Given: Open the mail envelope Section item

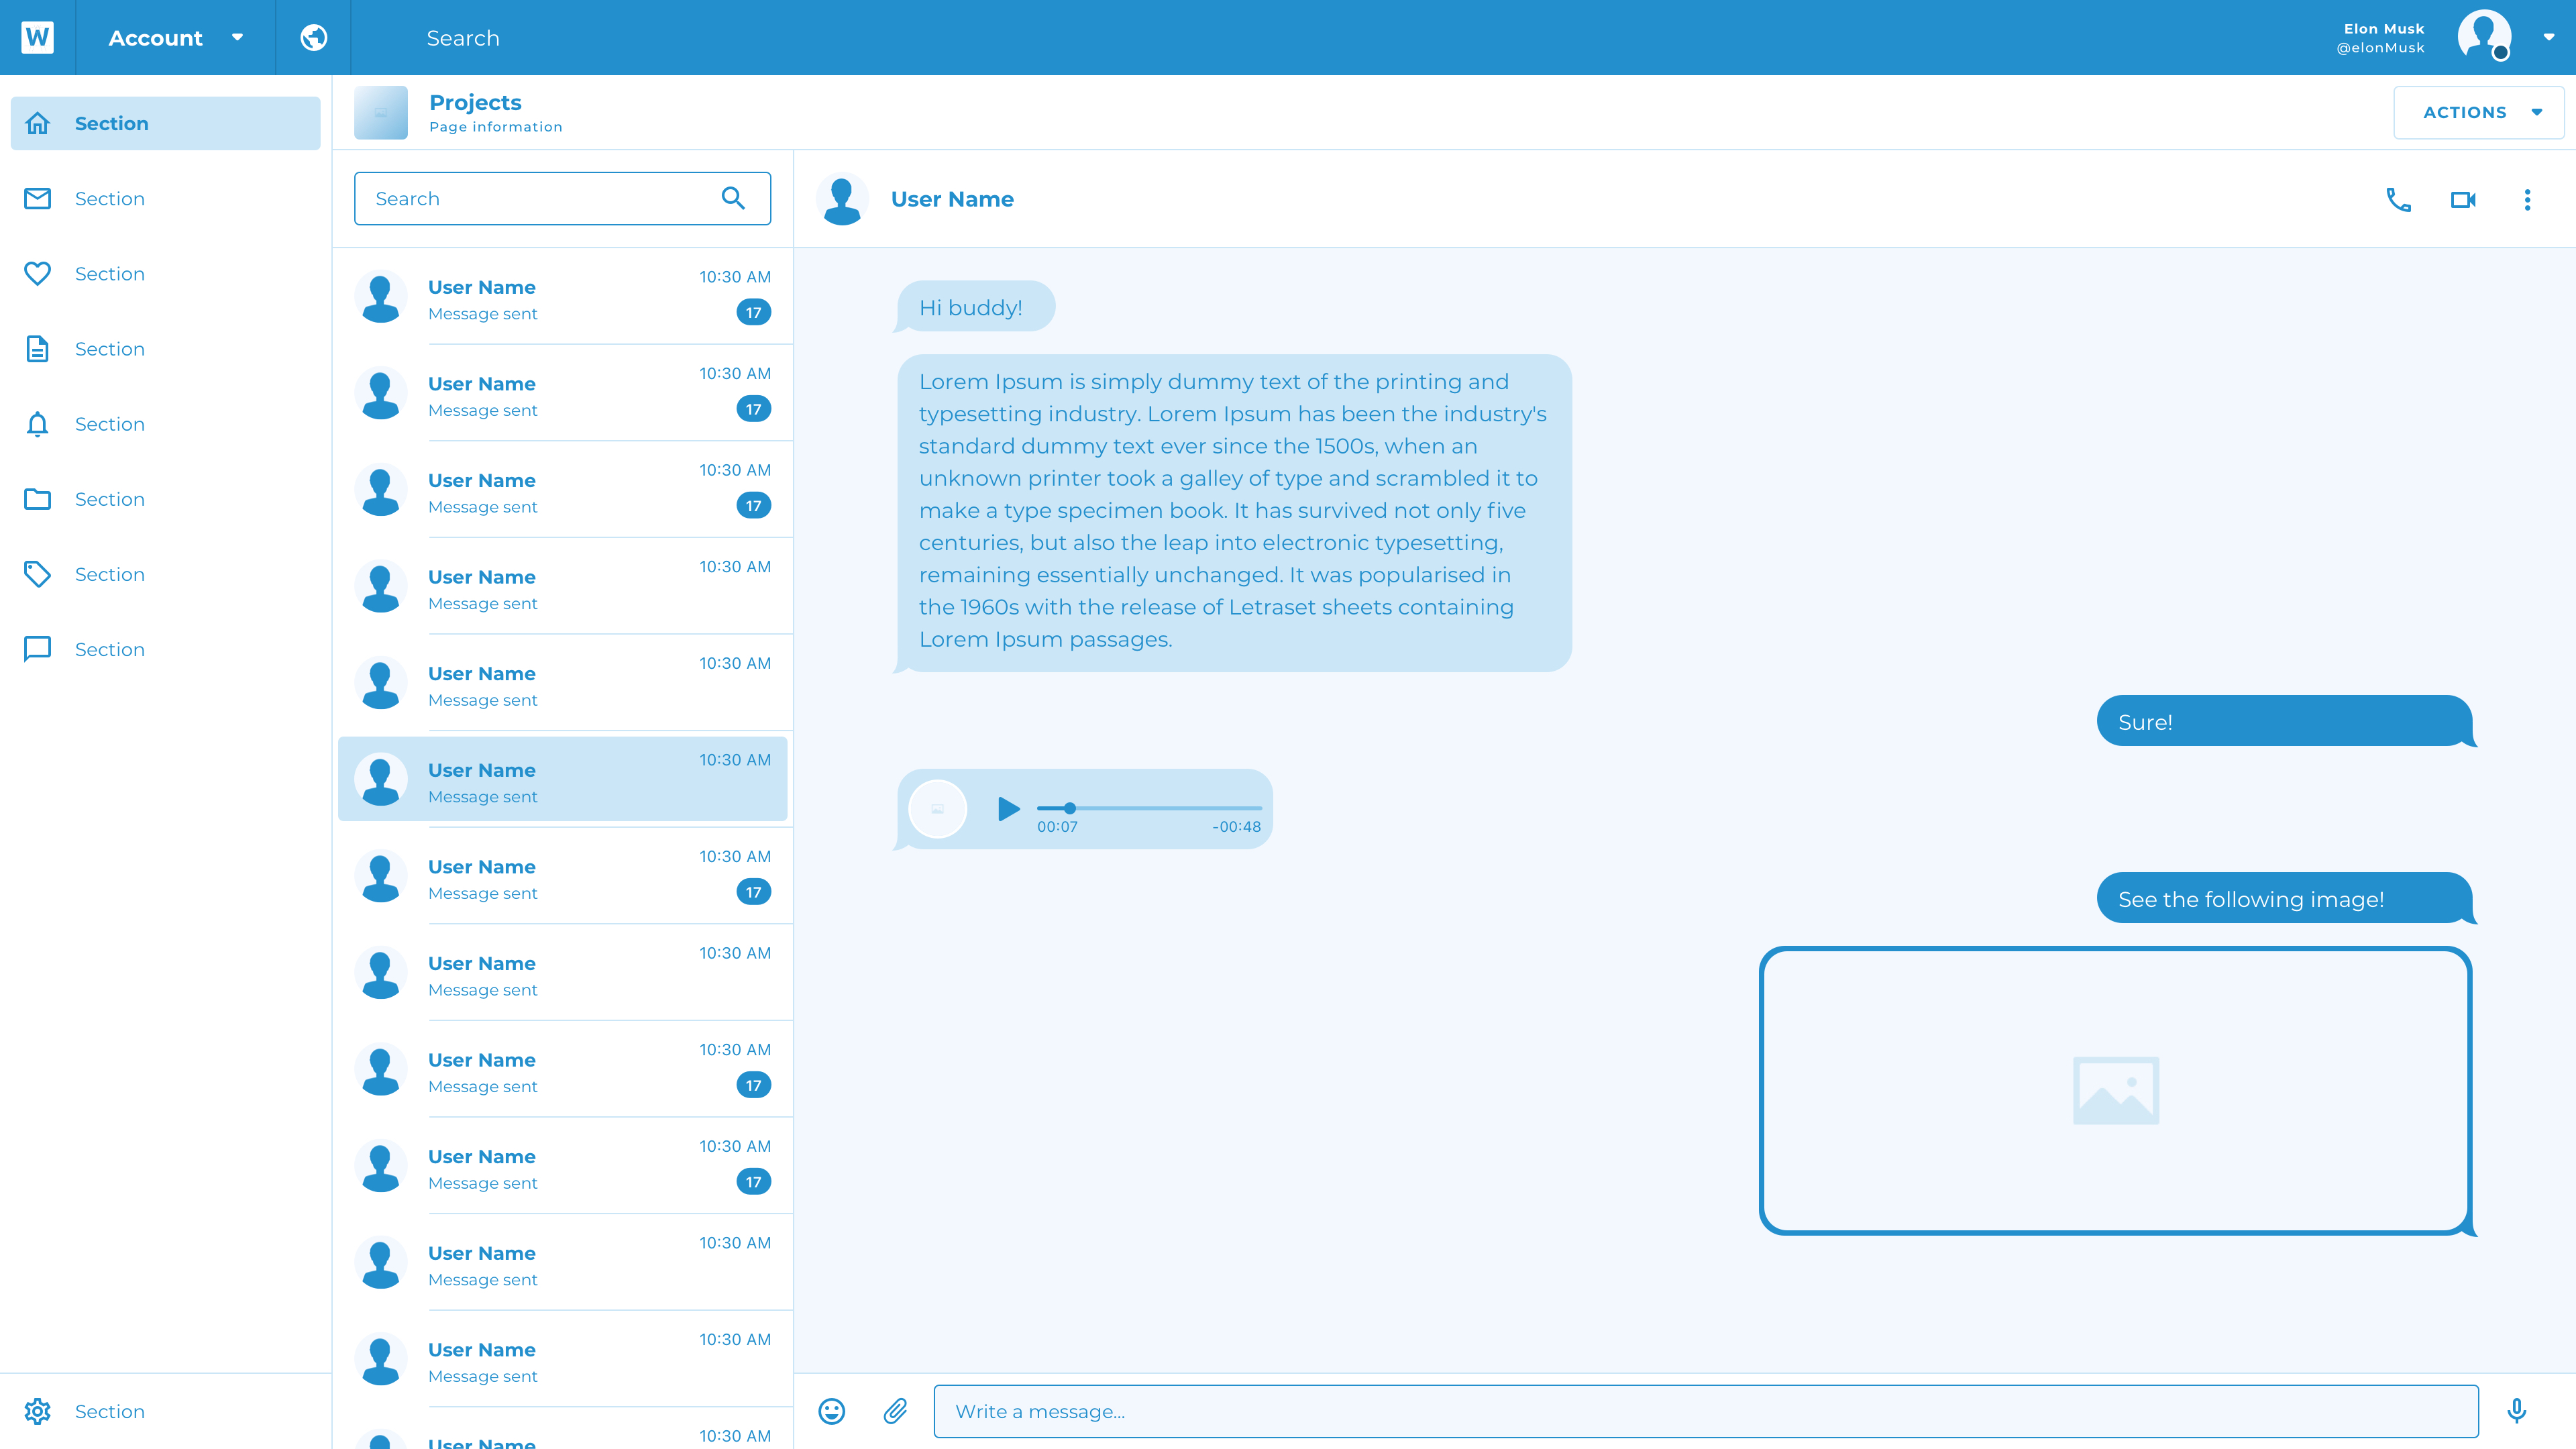Looking at the screenshot, I should point(110,198).
